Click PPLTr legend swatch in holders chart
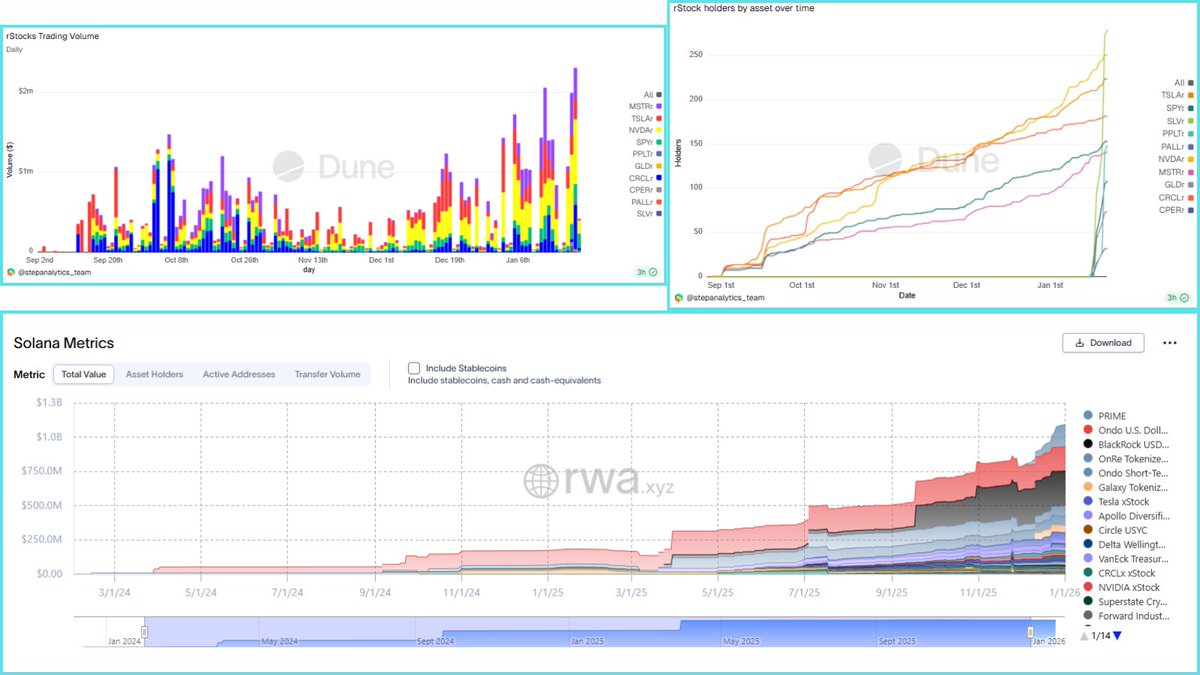 click(x=1192, y=134)
